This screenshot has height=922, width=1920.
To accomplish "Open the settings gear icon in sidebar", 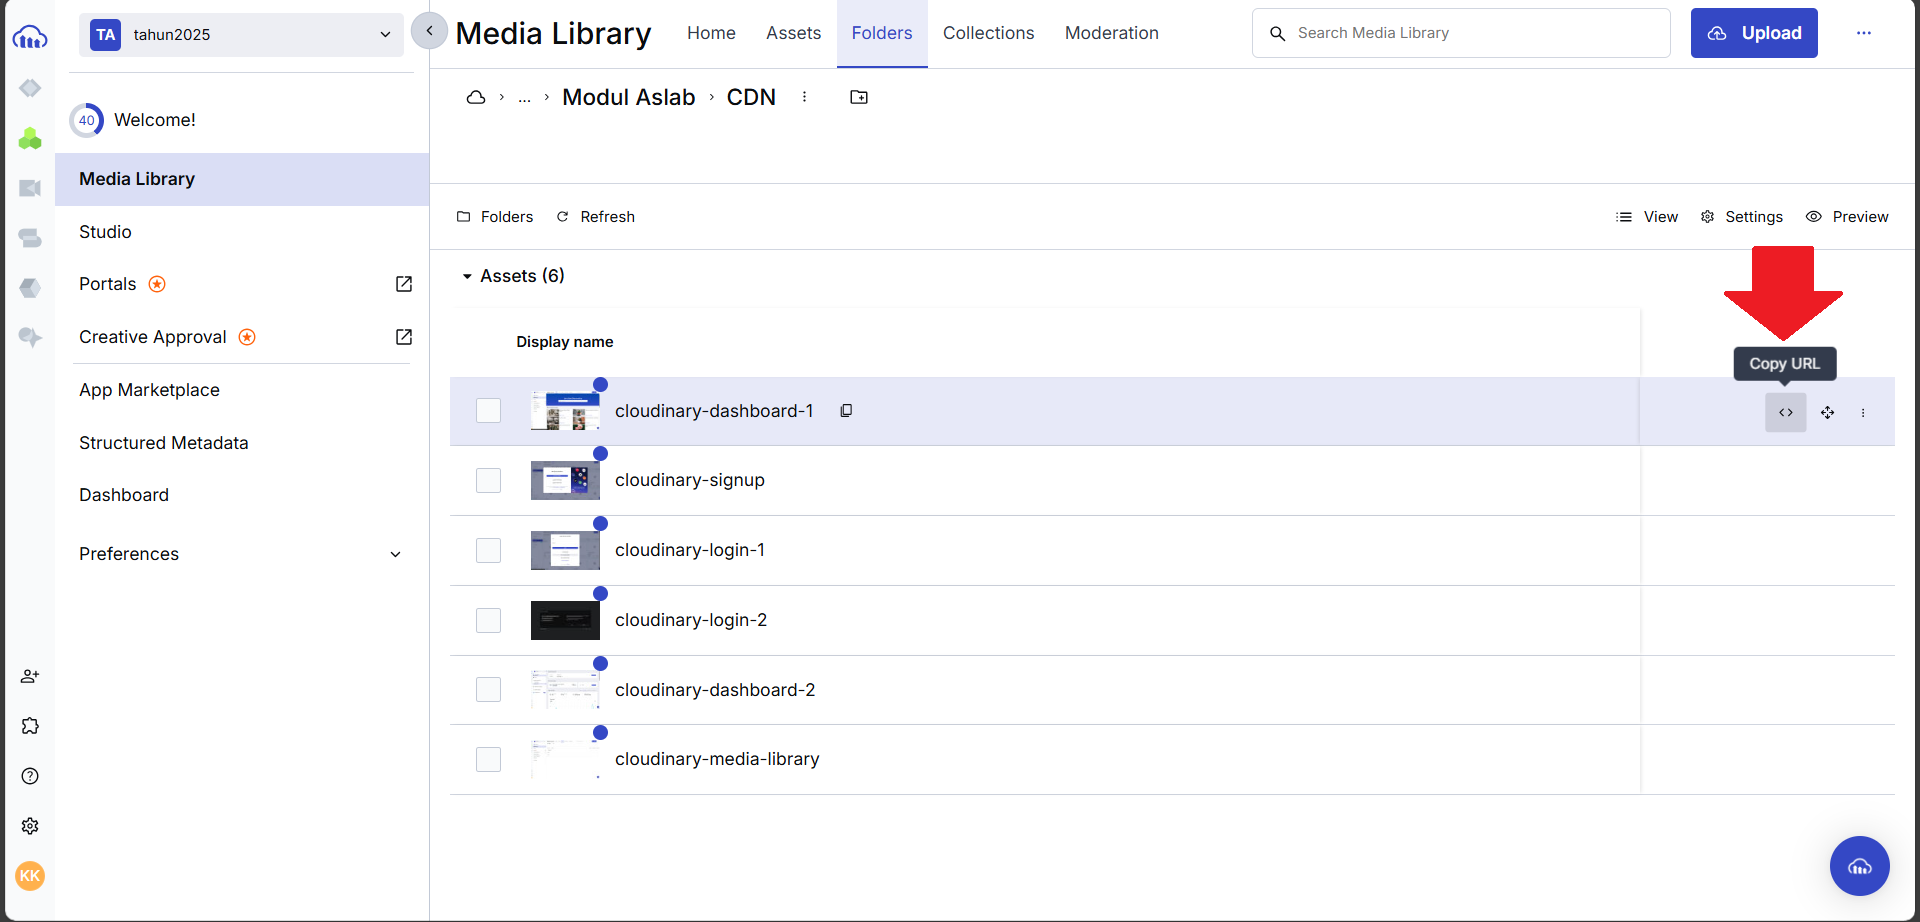I will (30, 826).
